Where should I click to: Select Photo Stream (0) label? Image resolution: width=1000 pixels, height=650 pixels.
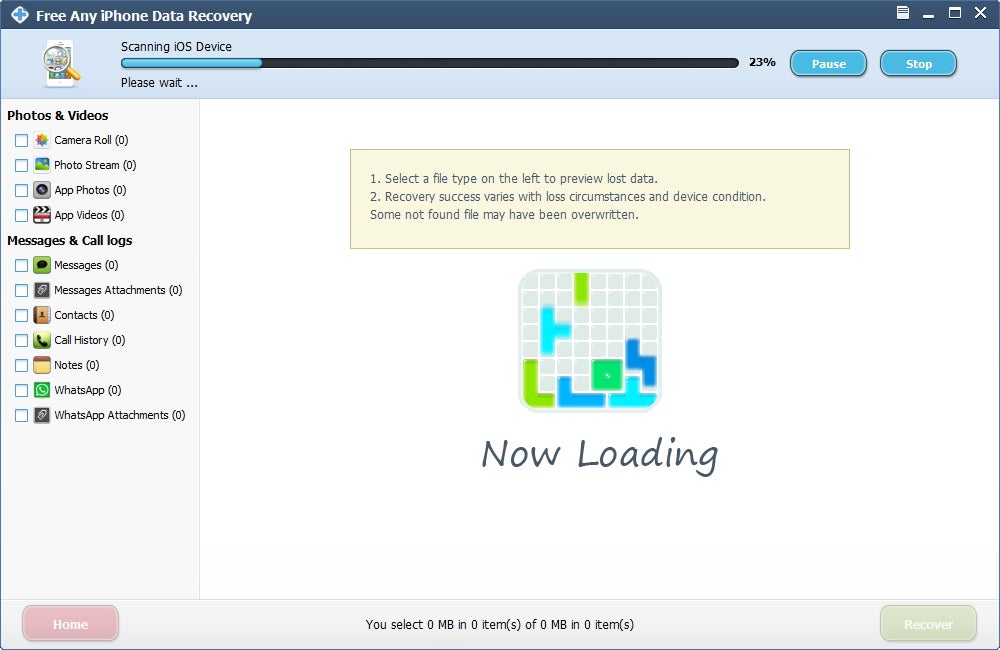[x=95, y=165]
